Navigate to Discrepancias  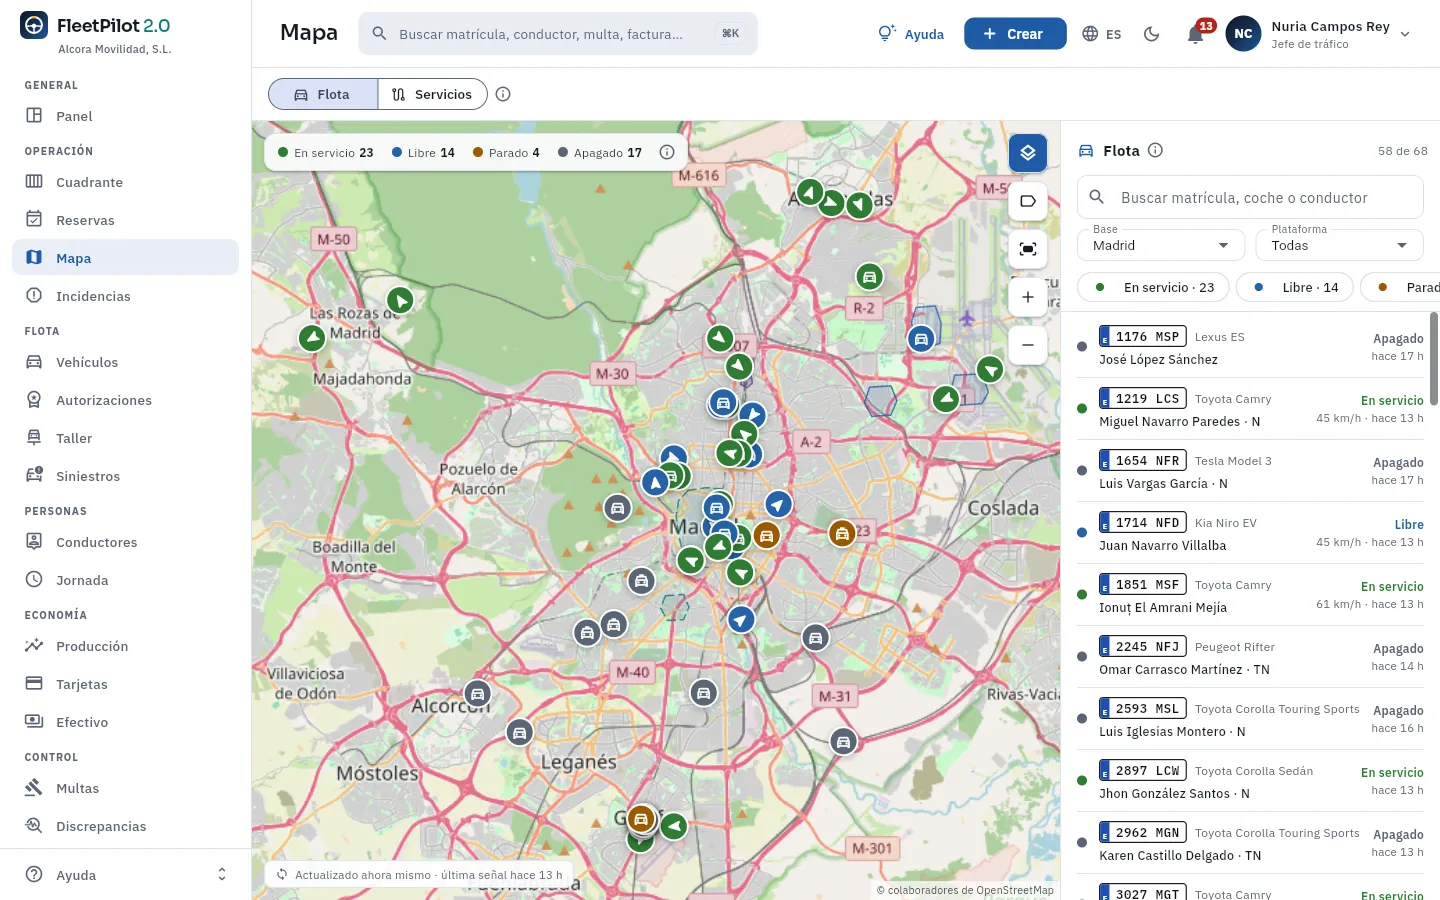click(x=126, y=826)
